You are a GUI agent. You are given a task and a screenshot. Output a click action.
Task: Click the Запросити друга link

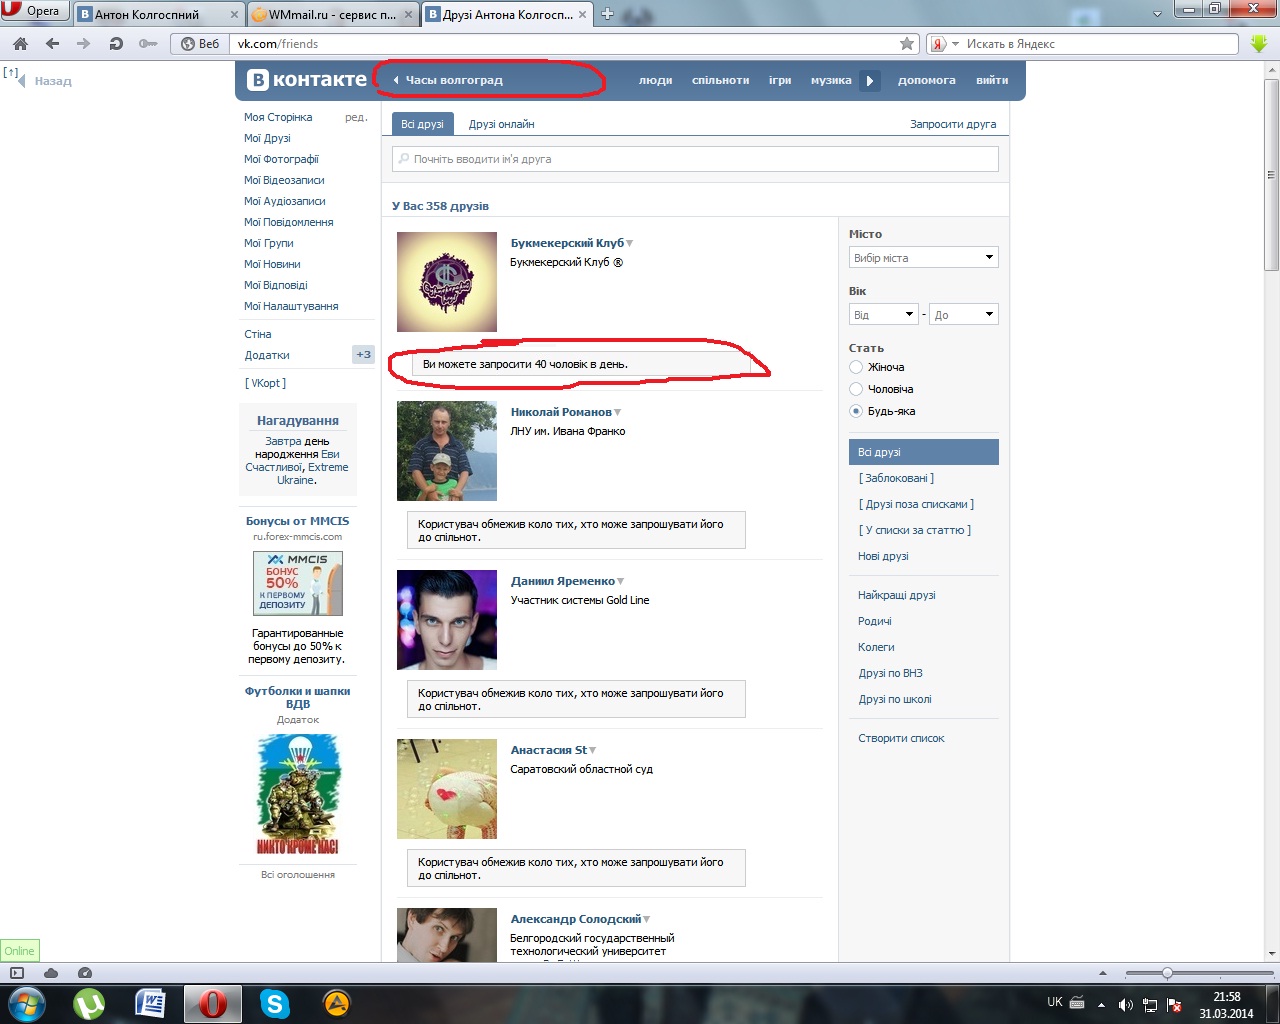(x=953, y=124)
